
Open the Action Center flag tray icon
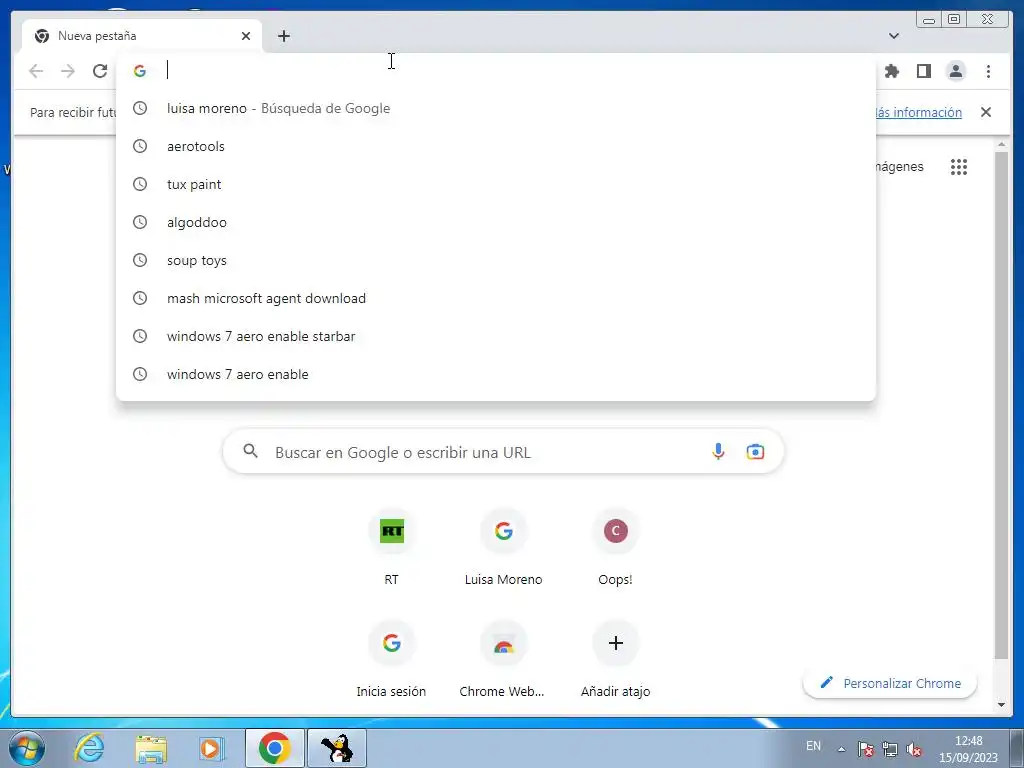tap(866, 749)
